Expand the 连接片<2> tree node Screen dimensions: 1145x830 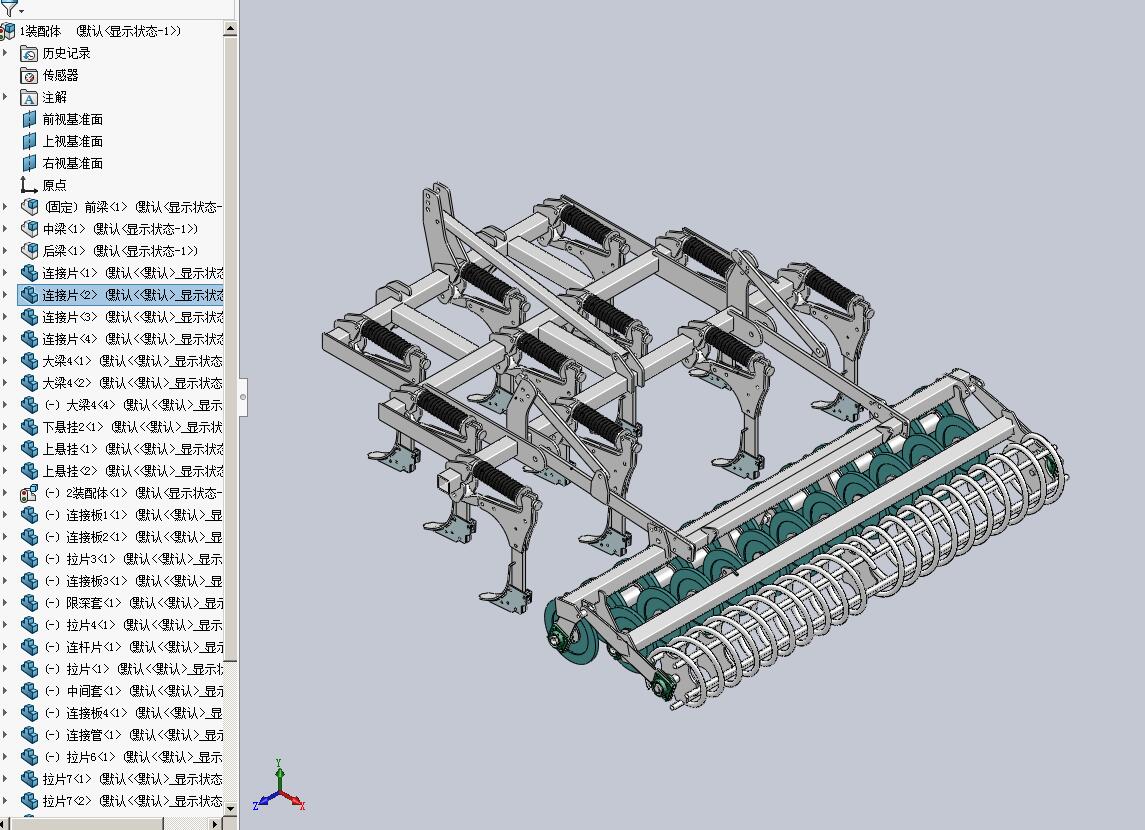click(6, 295)
